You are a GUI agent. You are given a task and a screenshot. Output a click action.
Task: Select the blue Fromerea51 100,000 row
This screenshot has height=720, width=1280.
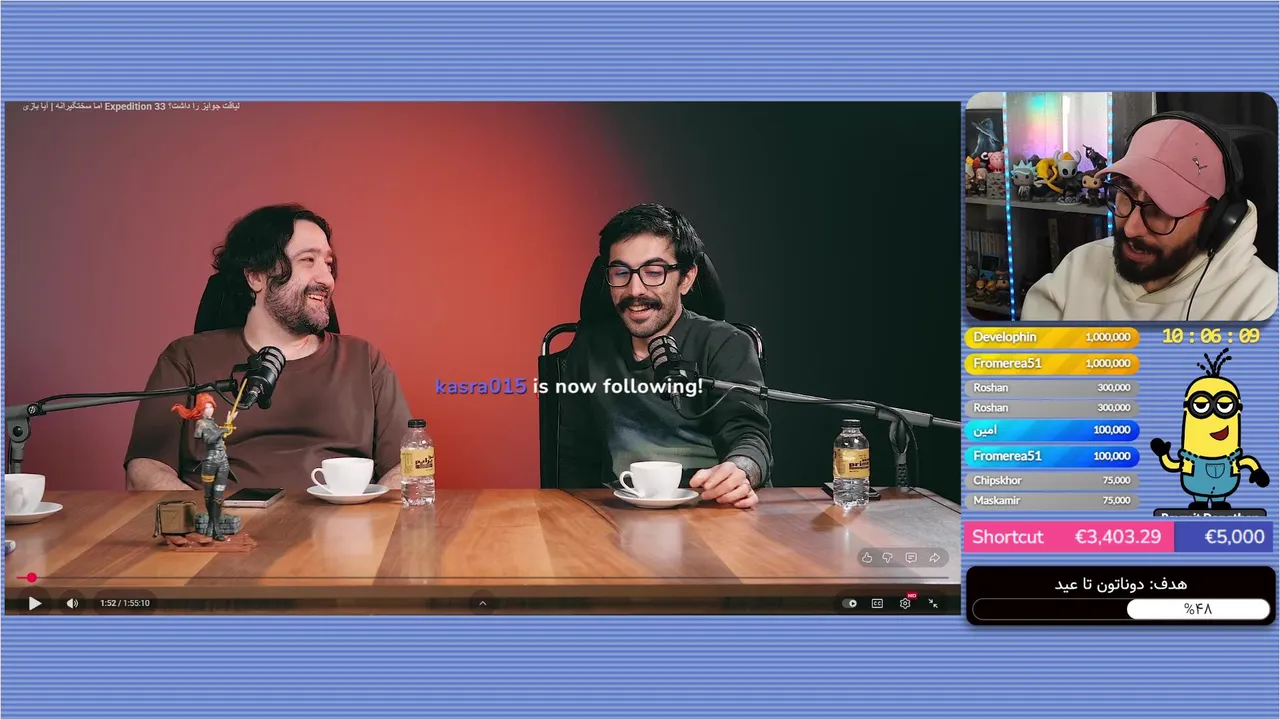(x=1051, y=456)
